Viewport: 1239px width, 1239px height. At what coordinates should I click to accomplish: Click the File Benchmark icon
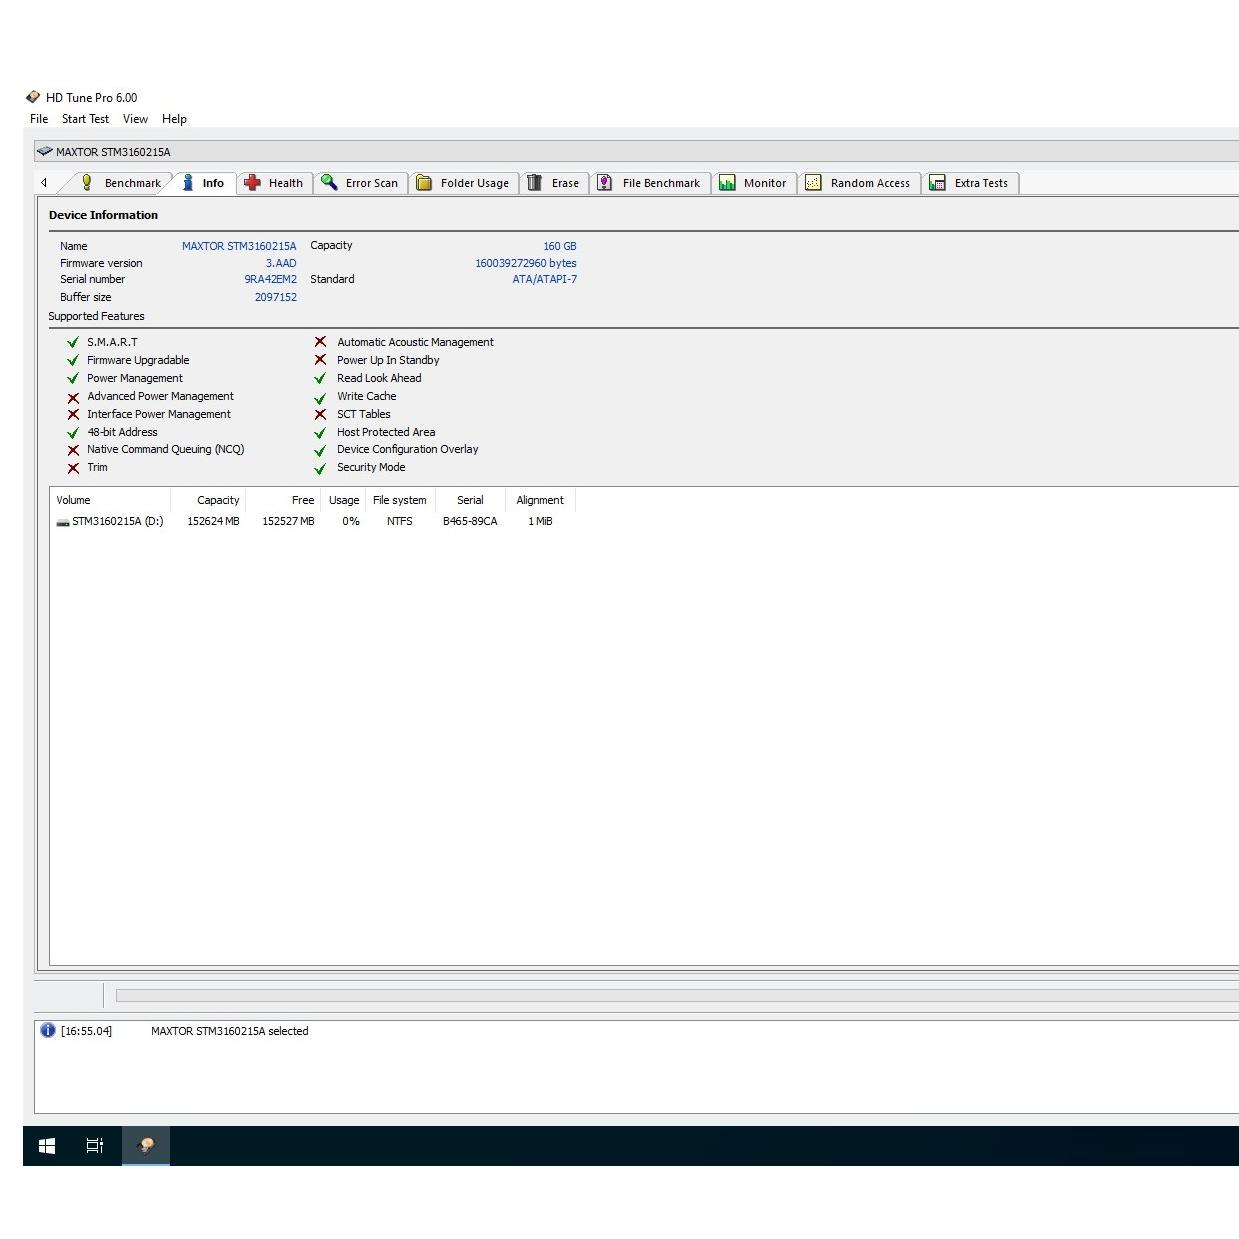click(605, 183)
